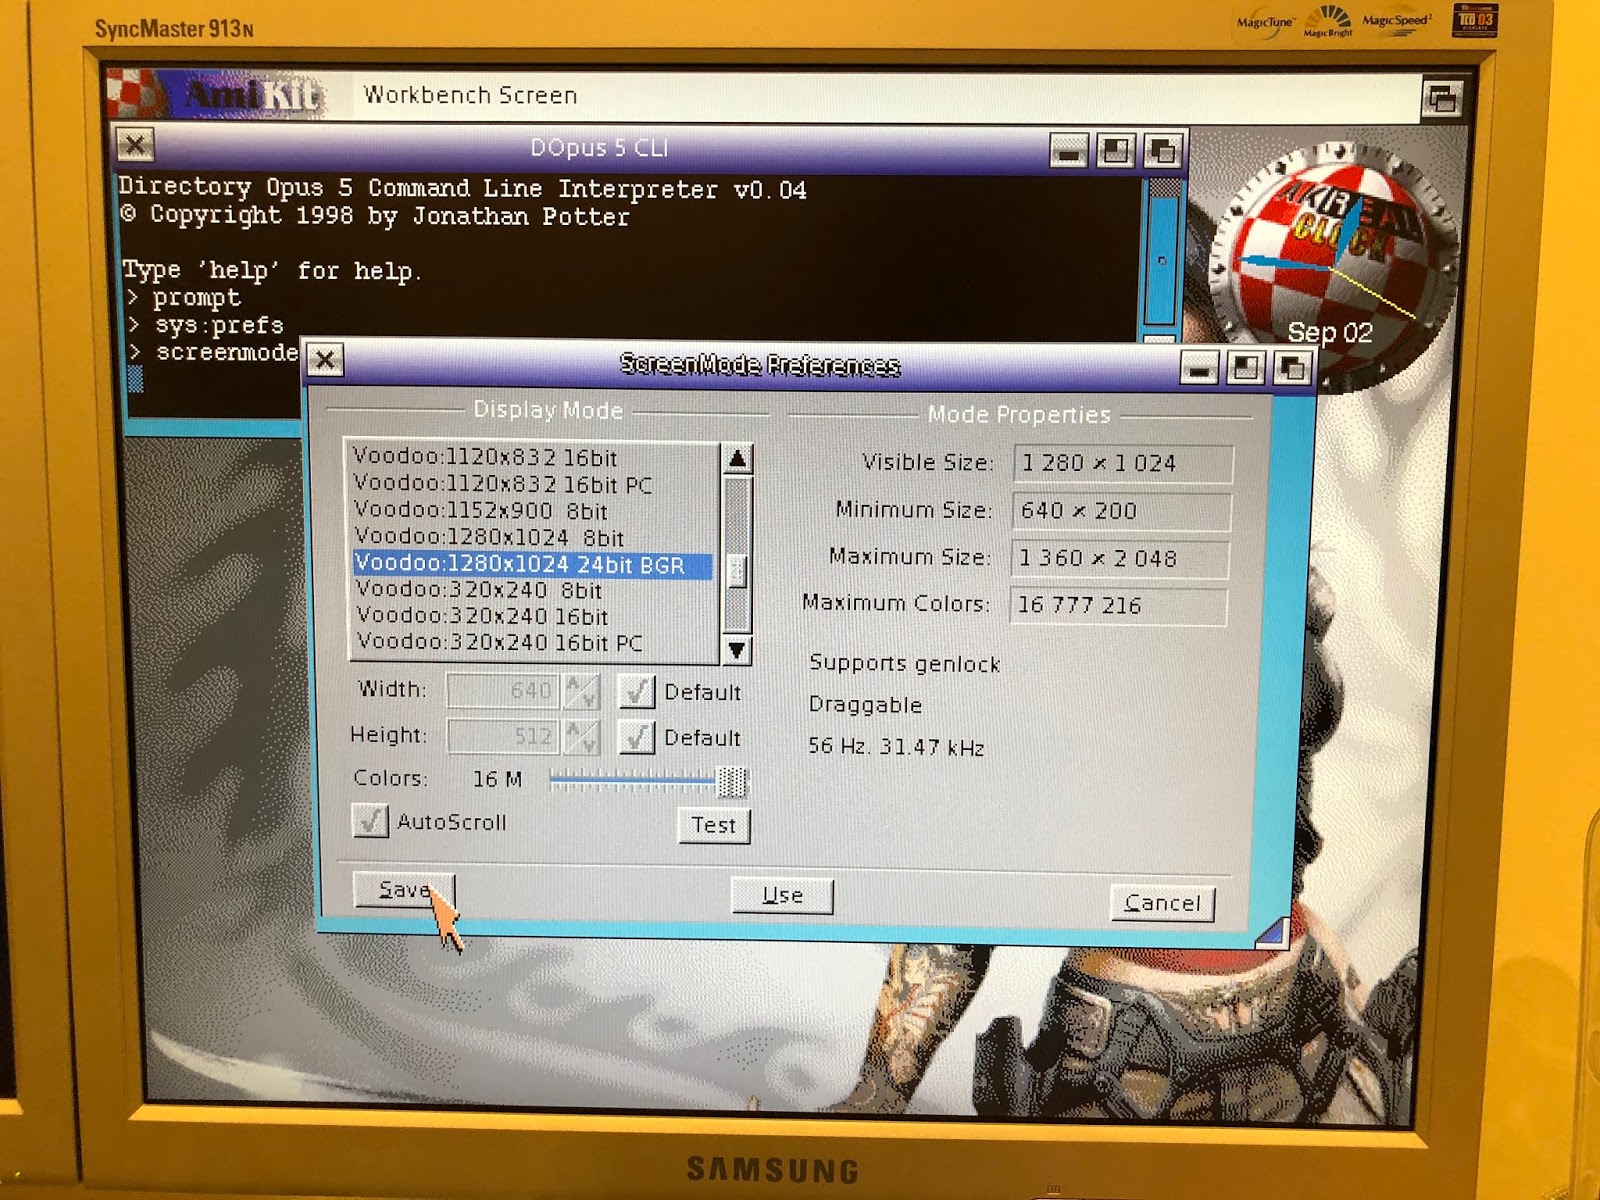Click the '56 Hz, 31.47 kHz' frequency text
This screenshot has width=1600, height=1200.
[896, 747]
